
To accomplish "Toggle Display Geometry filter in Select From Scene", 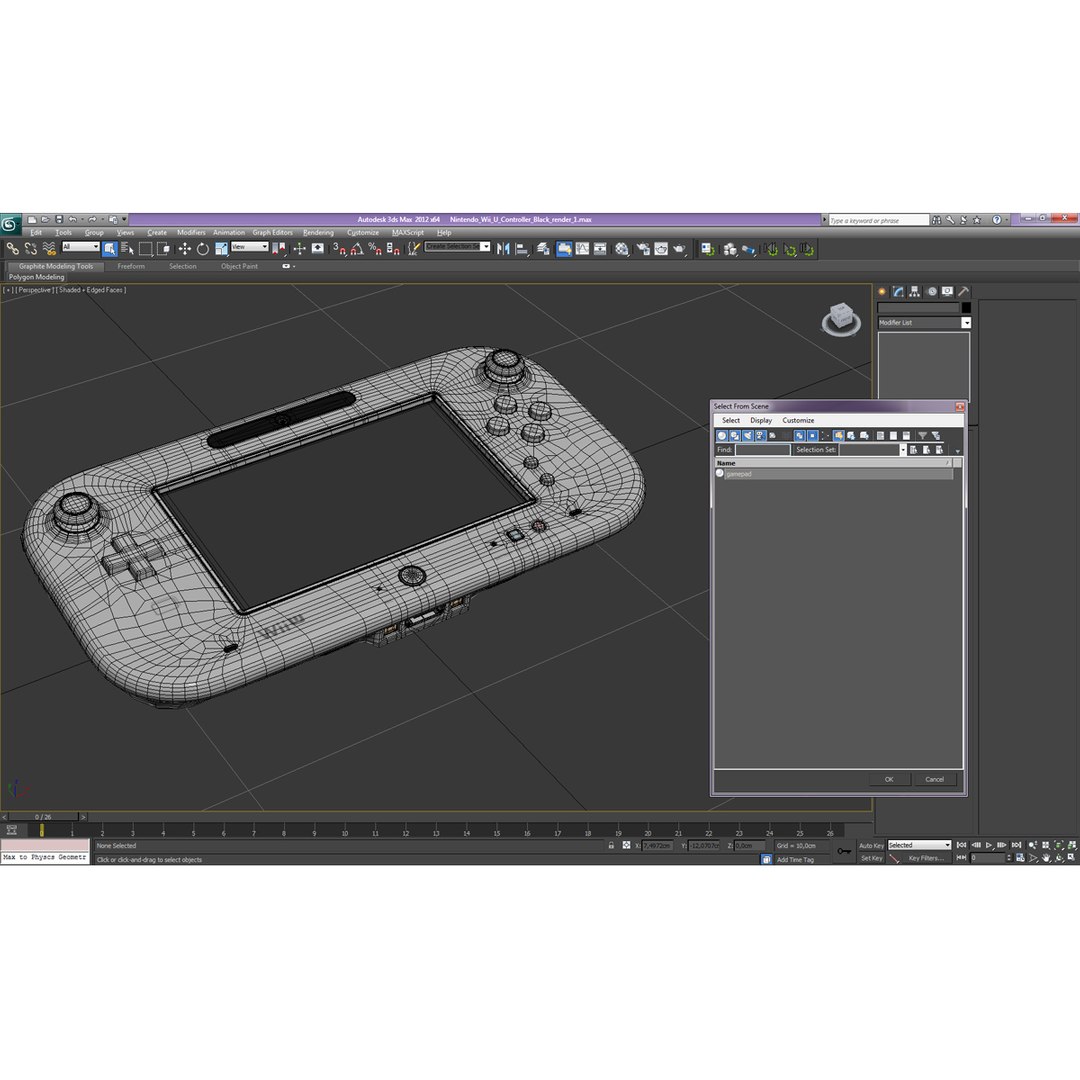I will 722,435.
